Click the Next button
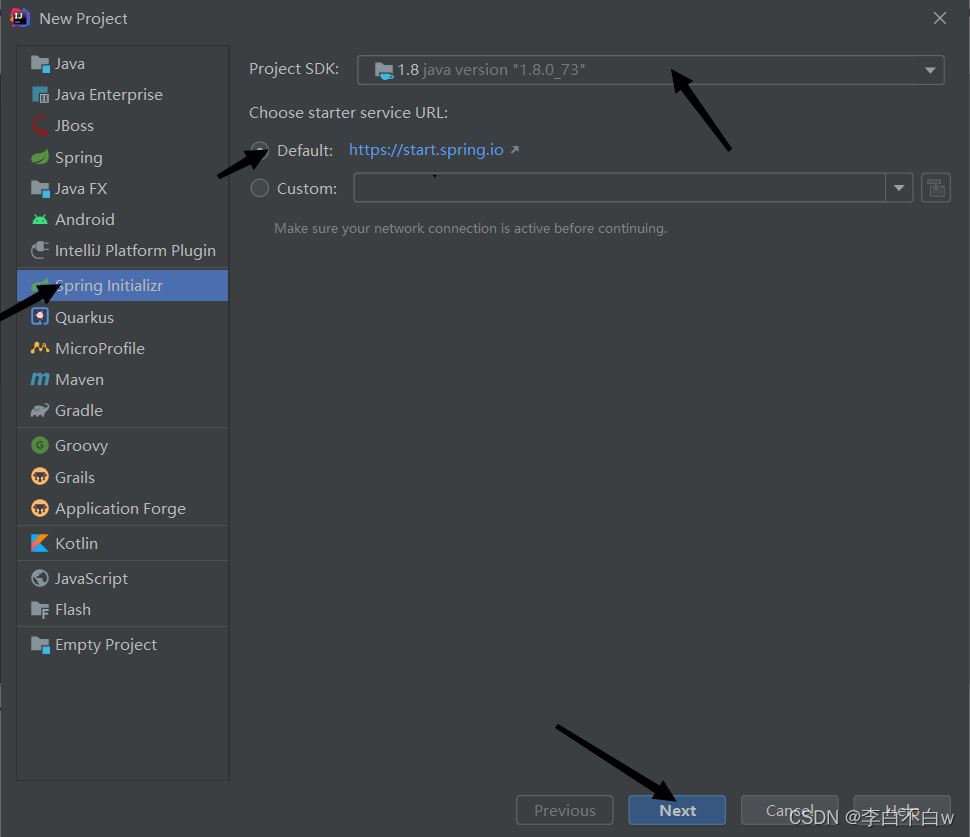 pos(677,810)
